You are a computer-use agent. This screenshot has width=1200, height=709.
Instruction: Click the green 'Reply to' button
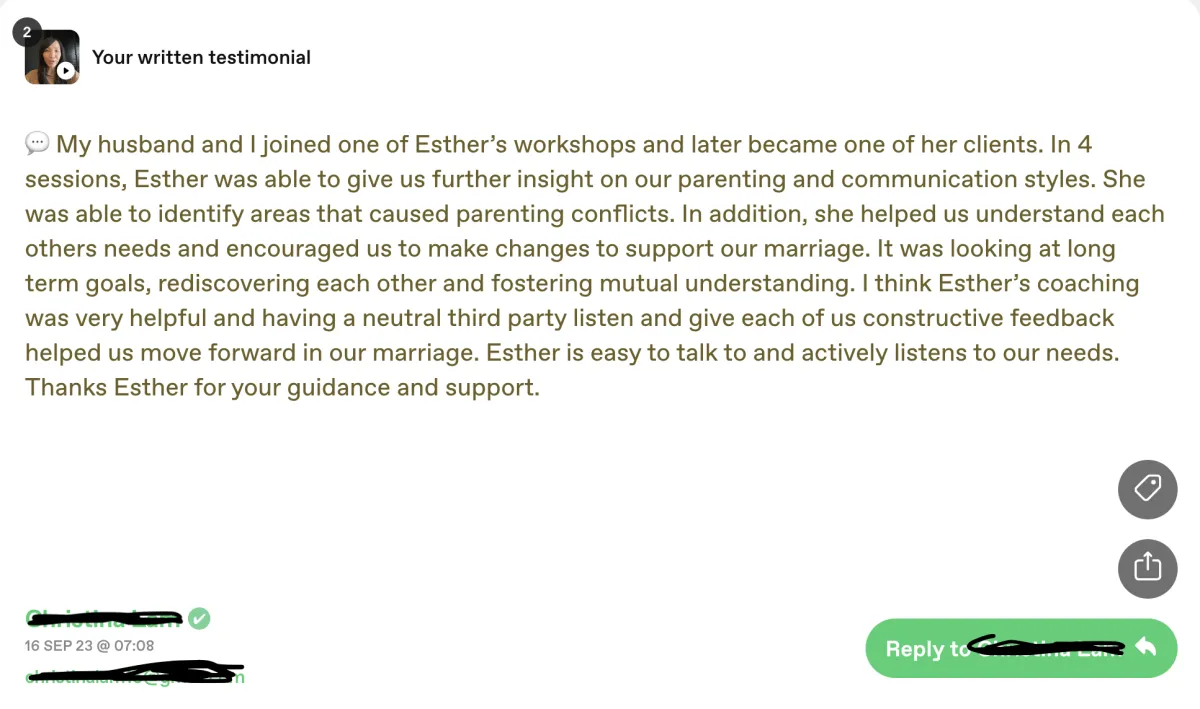click(x=1021, y=648)
